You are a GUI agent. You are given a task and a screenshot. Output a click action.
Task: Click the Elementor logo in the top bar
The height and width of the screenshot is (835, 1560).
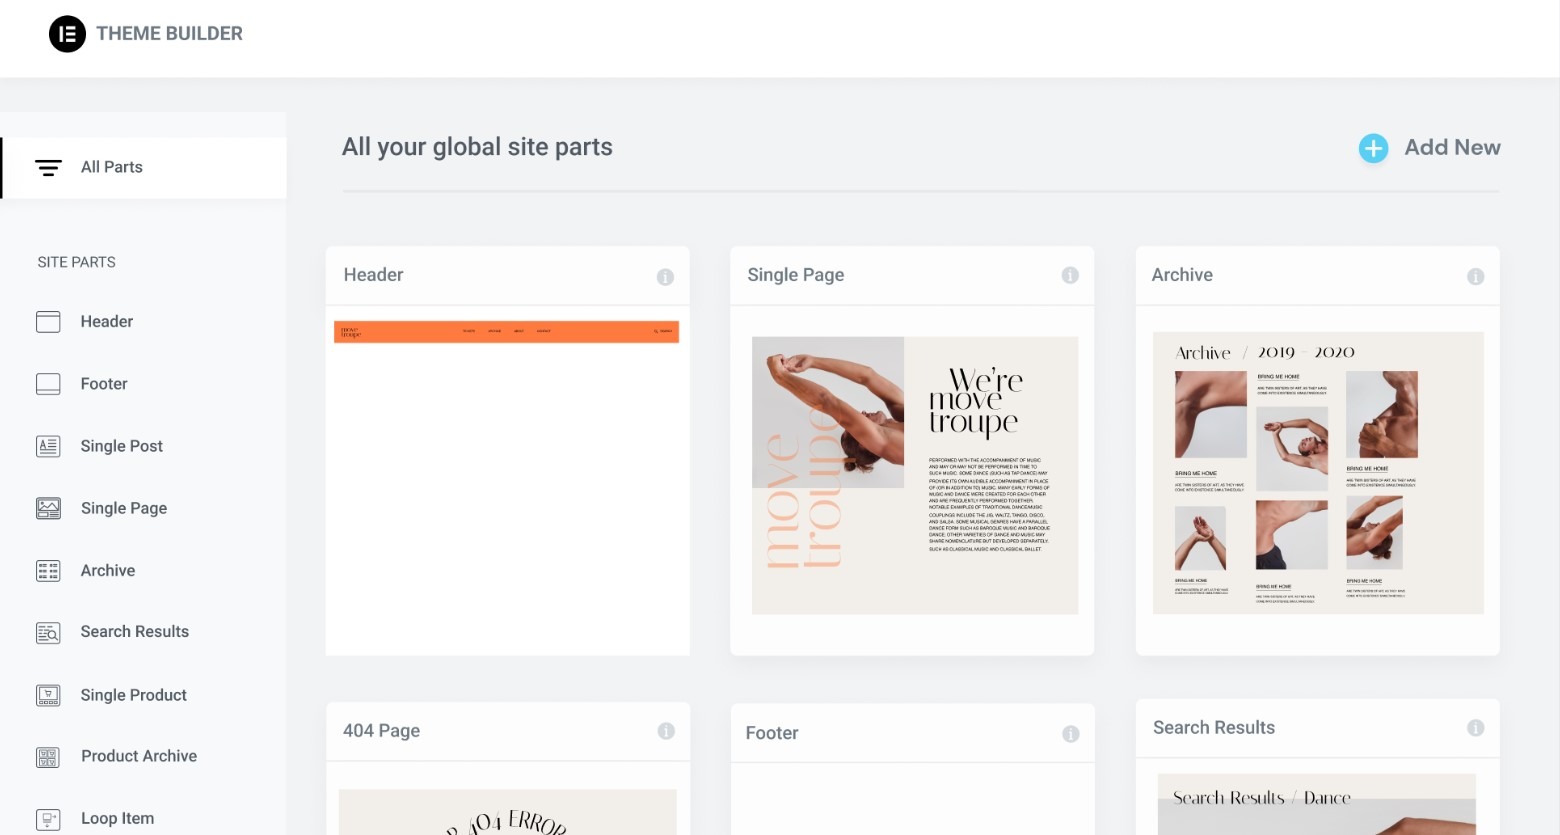pyautogui.click(x=66, y=33)
